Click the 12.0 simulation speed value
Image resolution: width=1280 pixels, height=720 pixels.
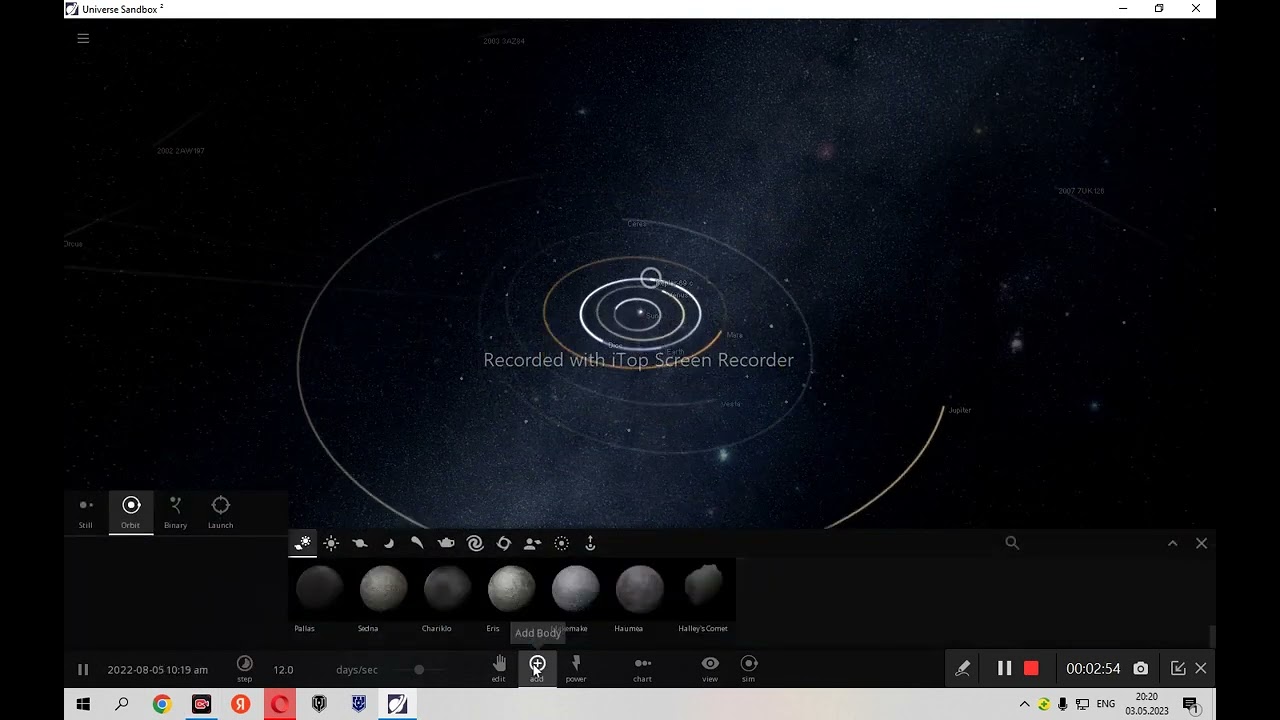pyautogui.click(x=283, y=670)
